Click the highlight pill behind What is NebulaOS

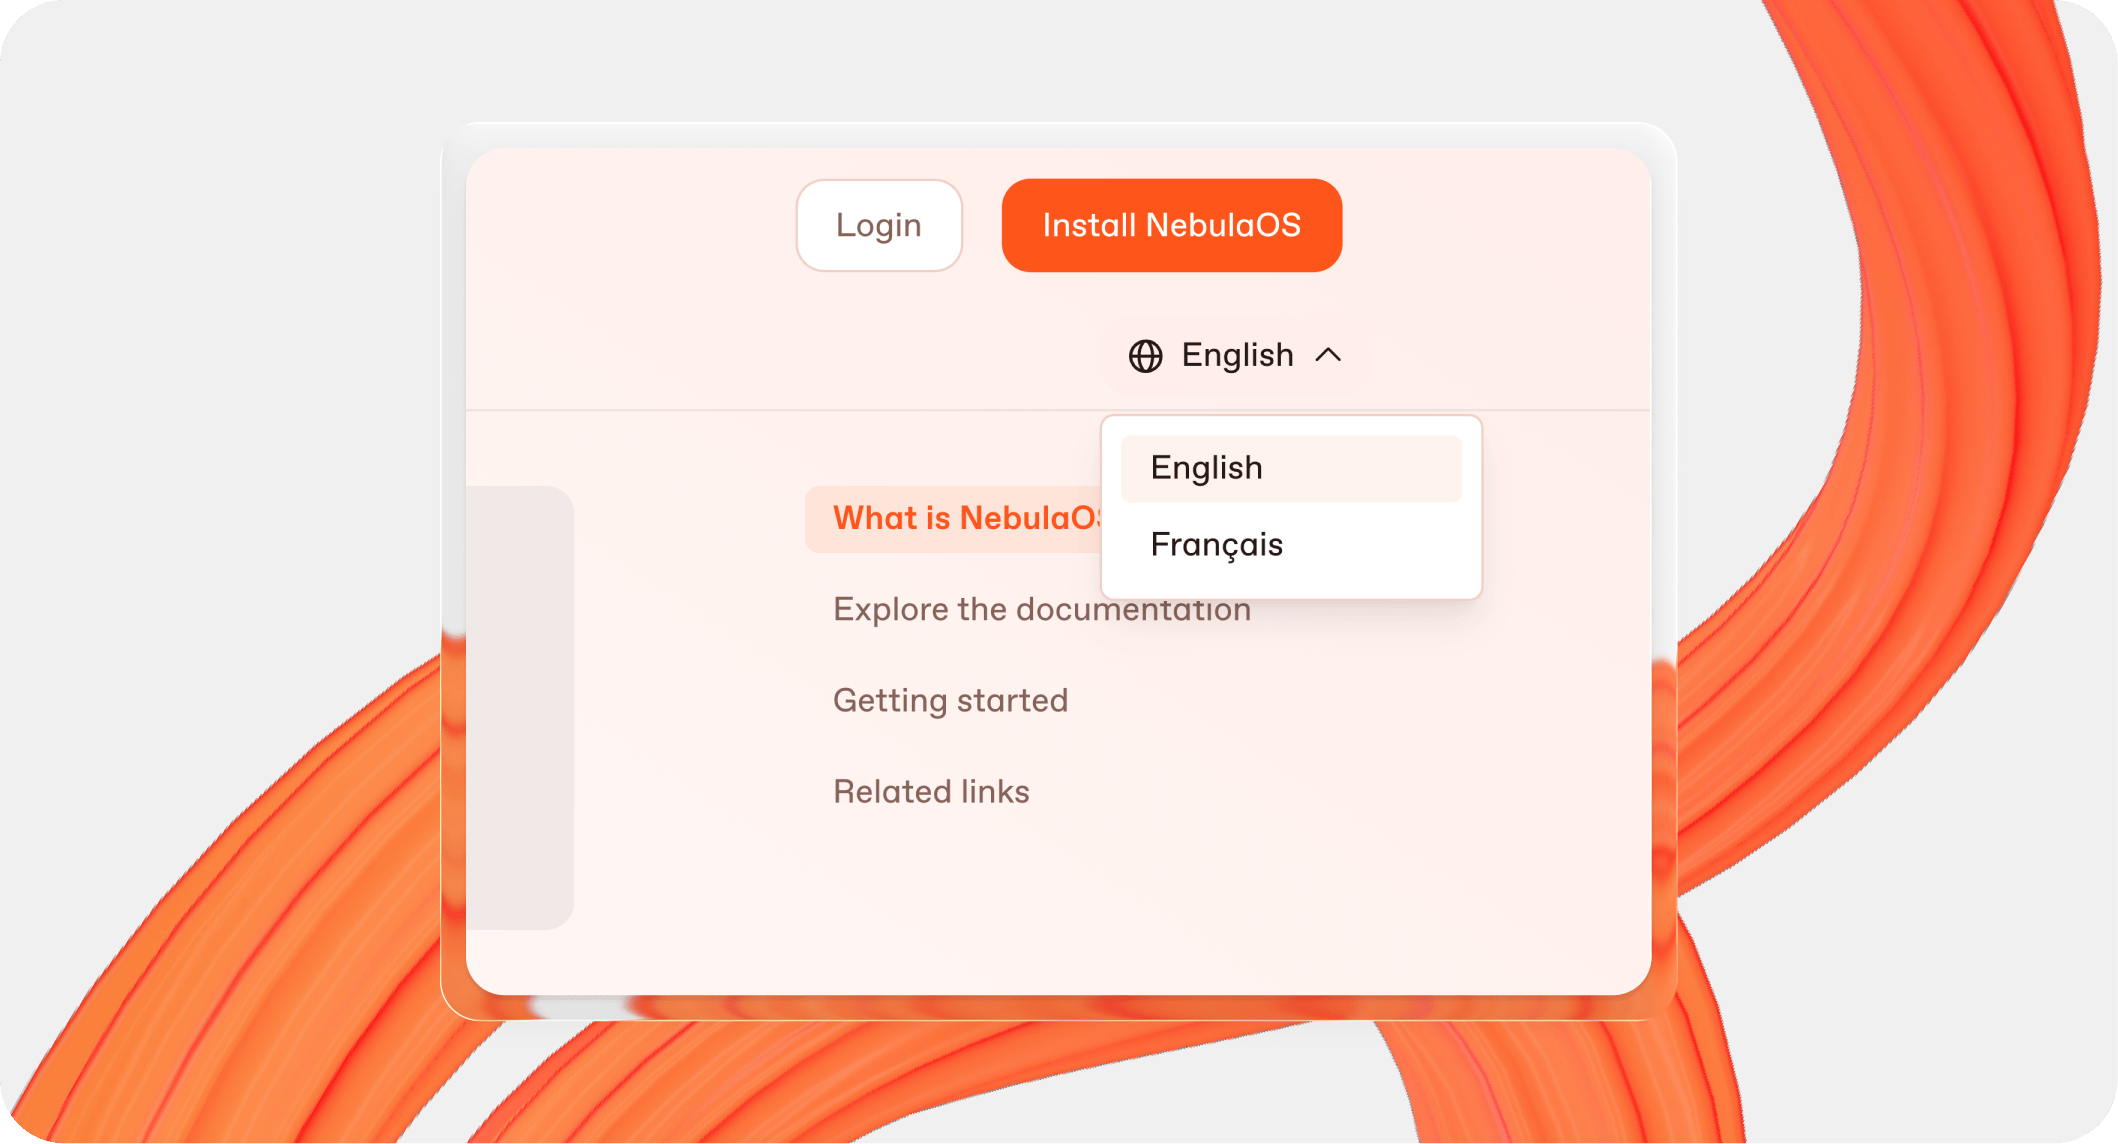(820, 519)
